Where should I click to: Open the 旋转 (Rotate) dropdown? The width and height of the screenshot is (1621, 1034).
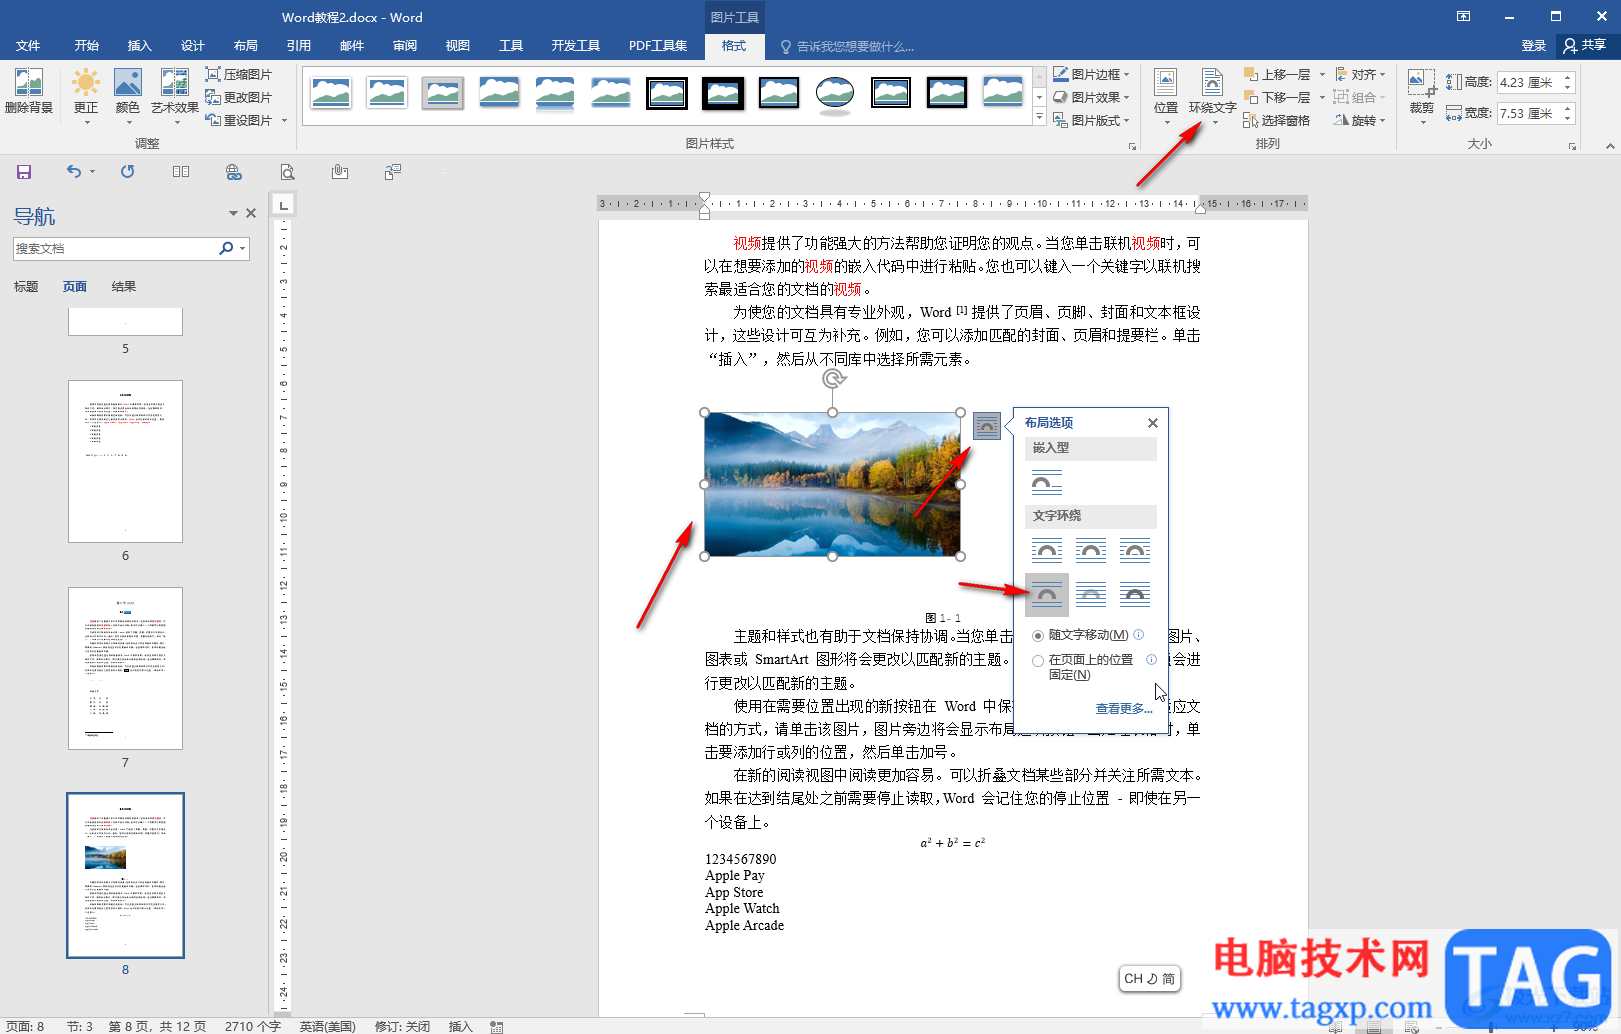coord(1361,120)
